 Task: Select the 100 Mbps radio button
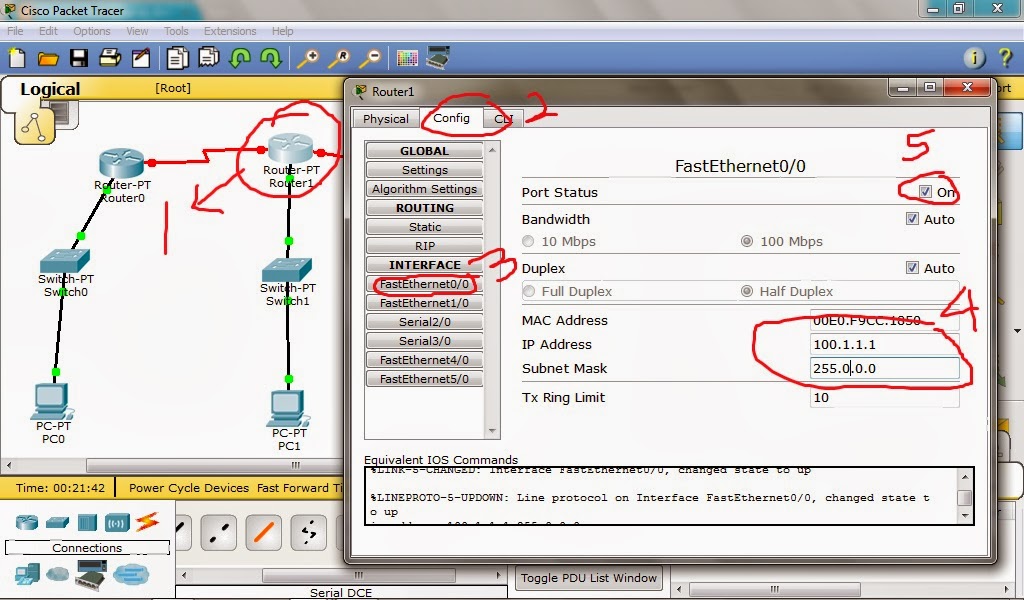click(747, 241)
